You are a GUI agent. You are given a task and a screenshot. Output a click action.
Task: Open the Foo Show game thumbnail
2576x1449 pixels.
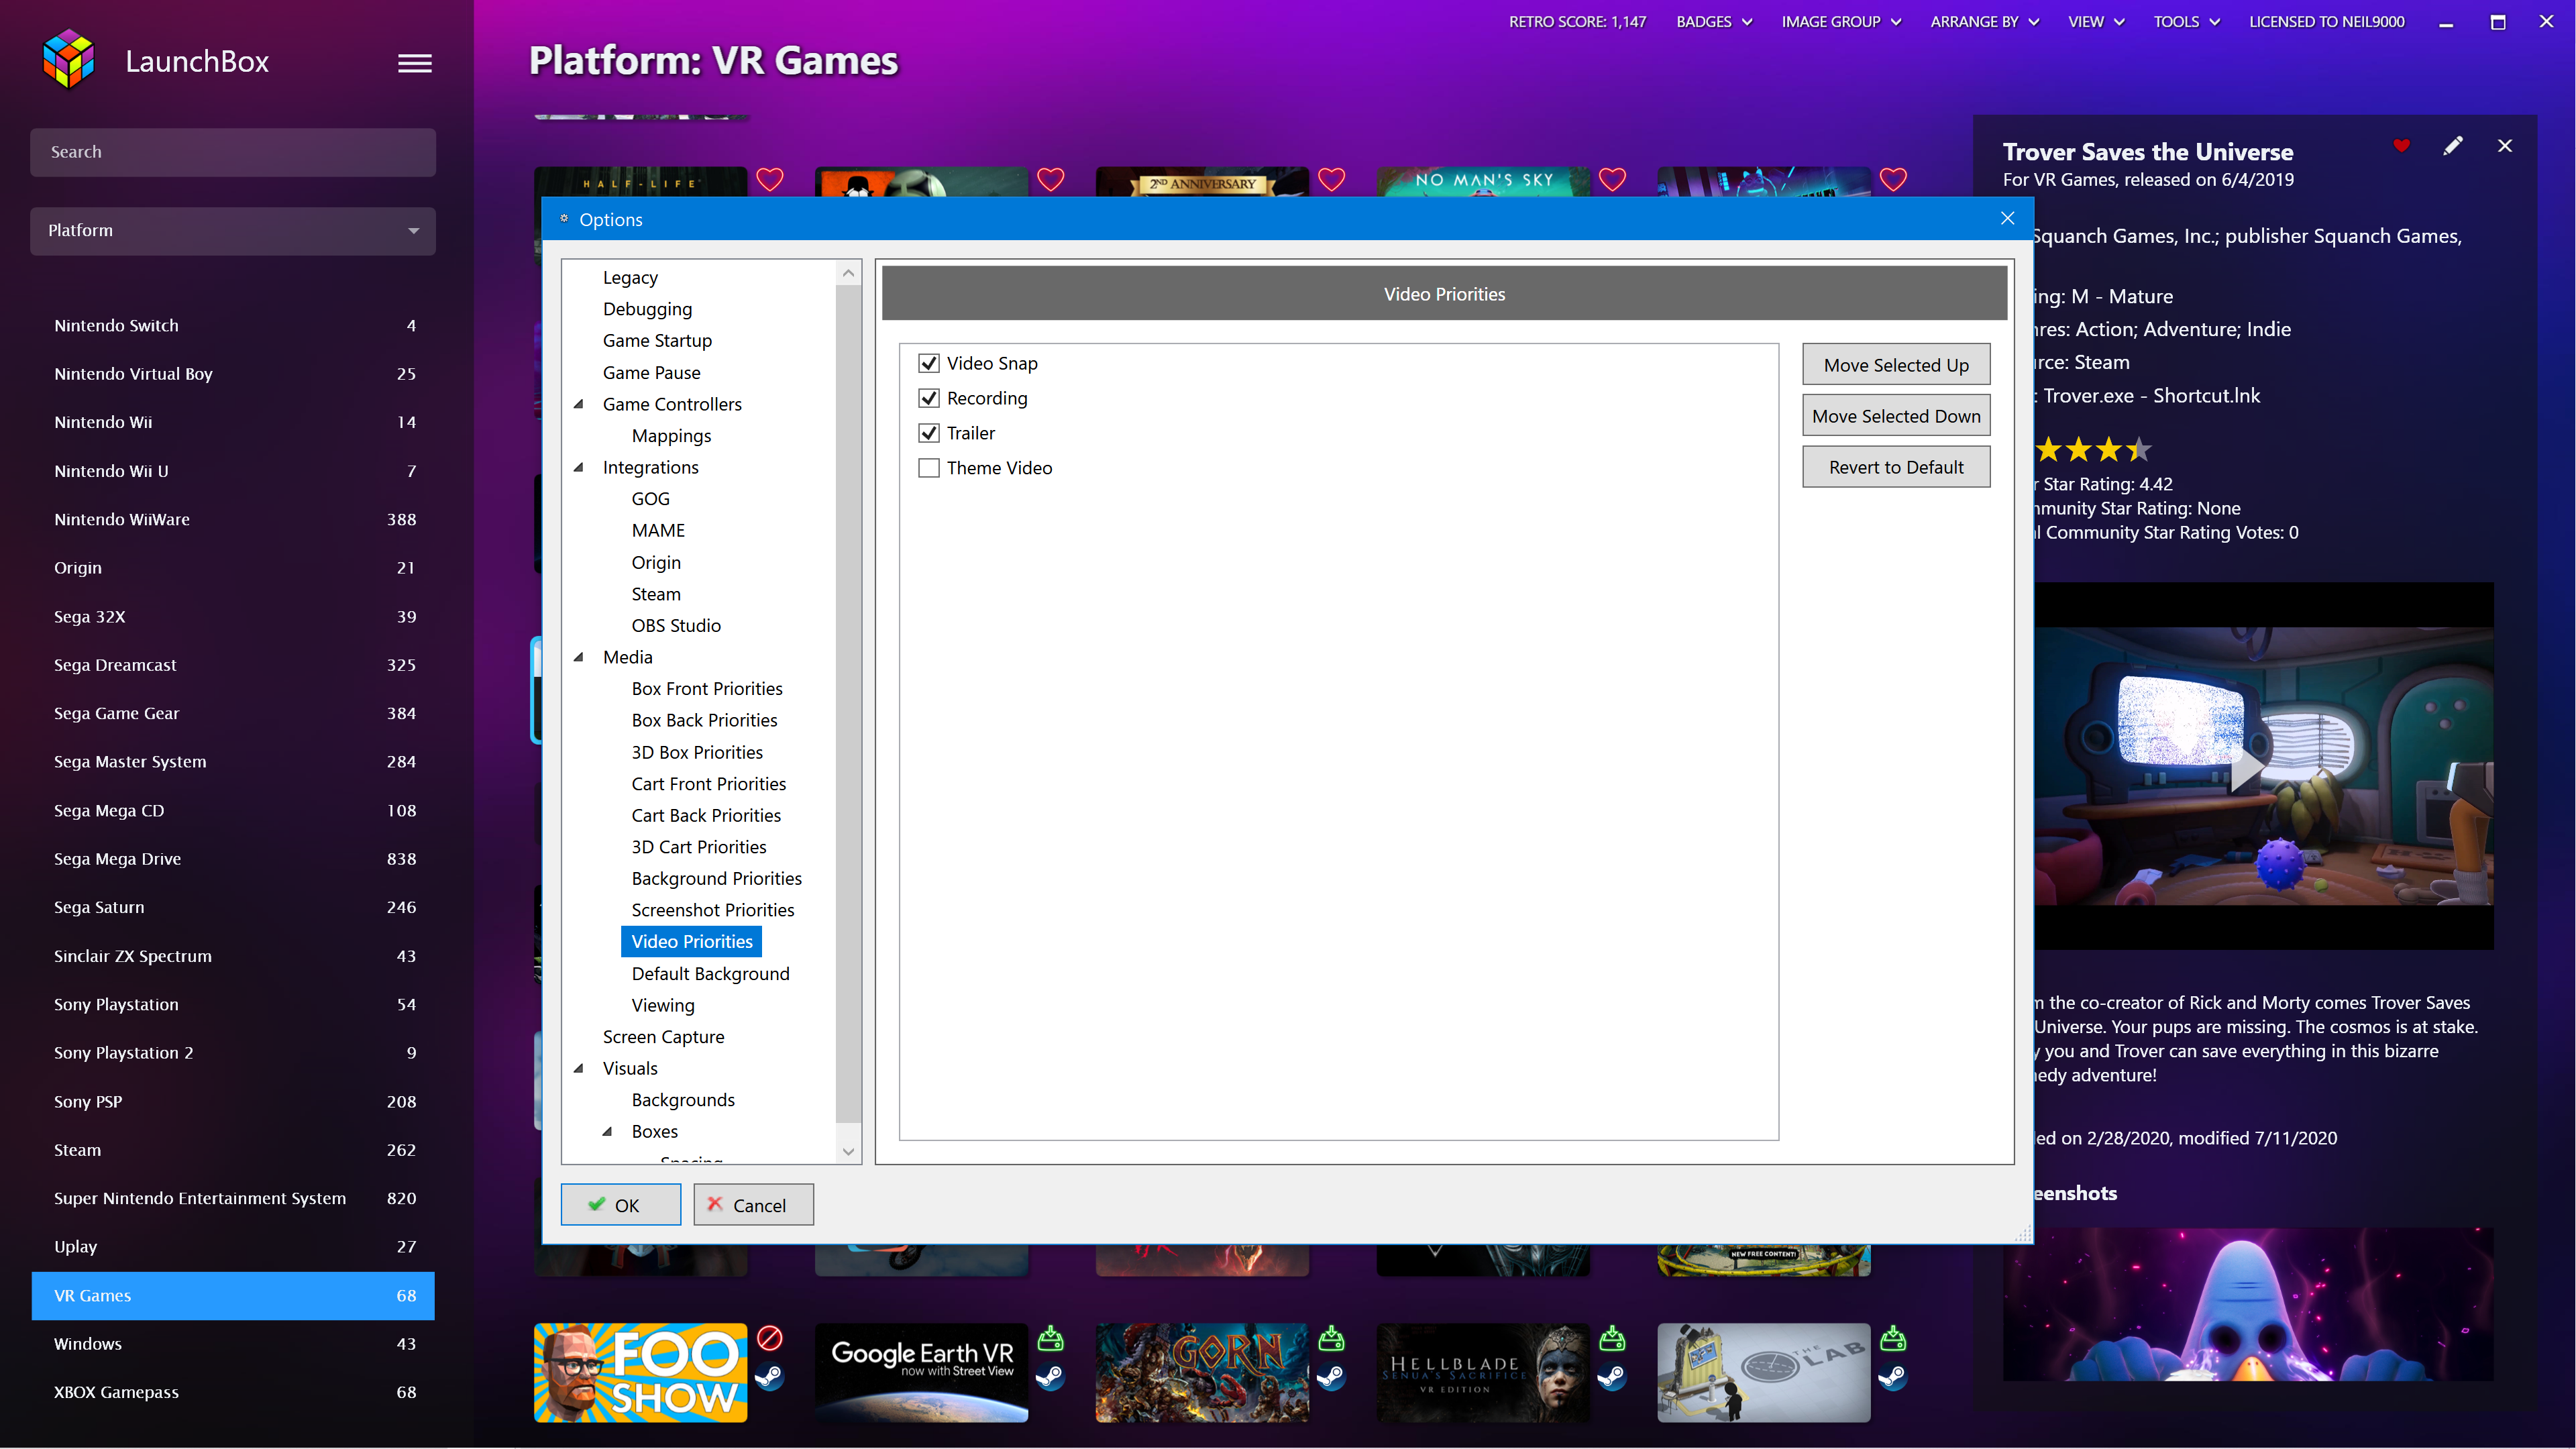[640, 1373]
